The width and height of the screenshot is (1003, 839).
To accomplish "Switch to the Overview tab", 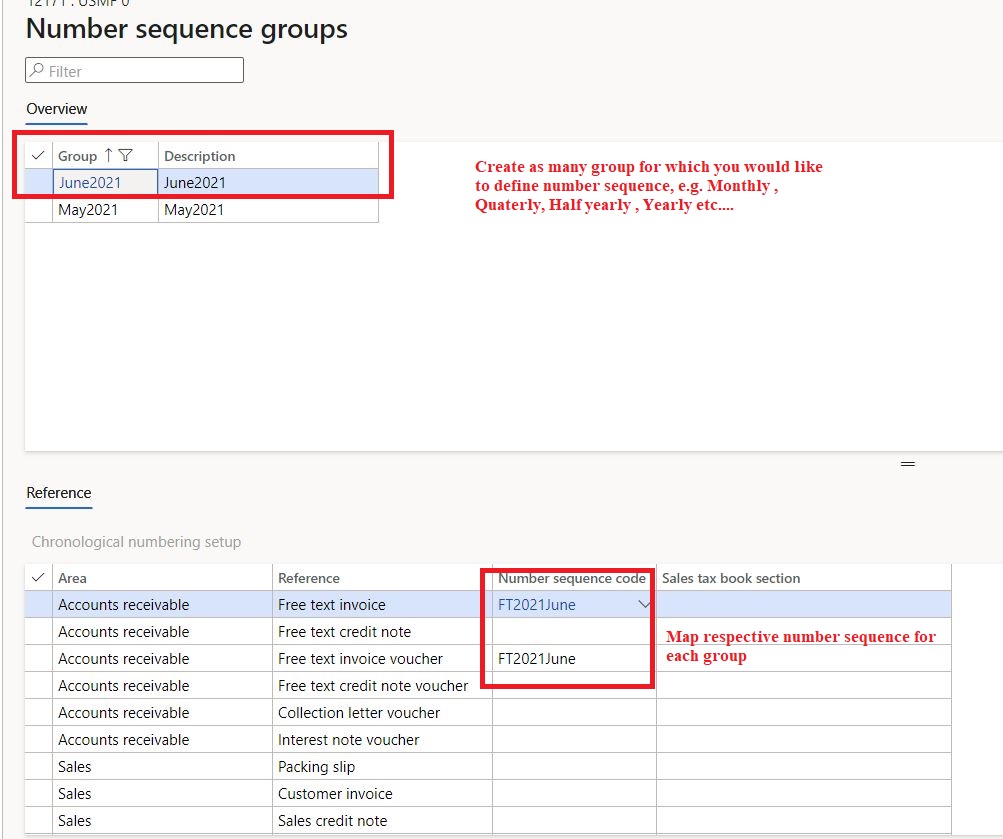I will point(56,109).
